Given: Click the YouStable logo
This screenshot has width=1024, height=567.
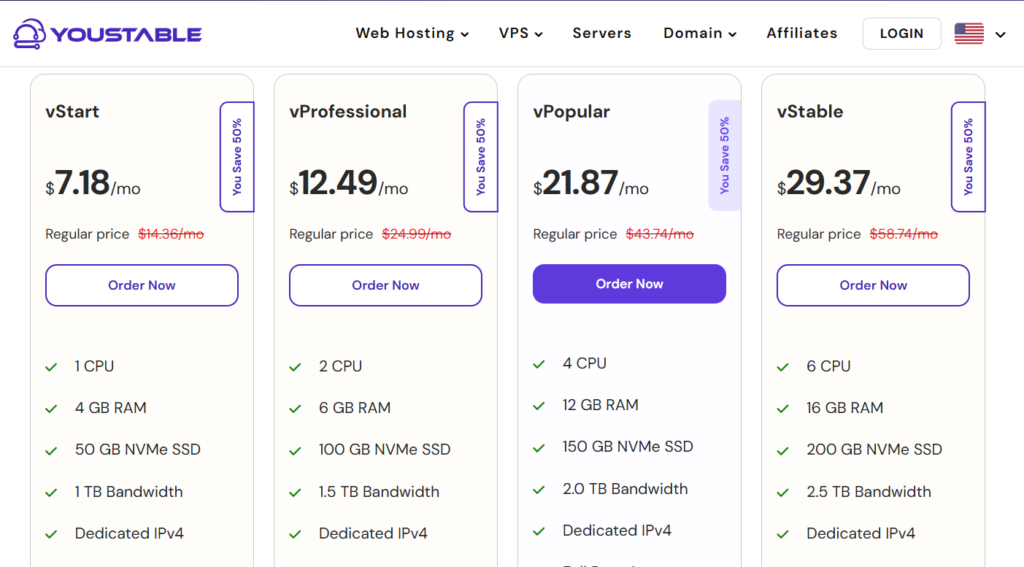Looking at the screenshot, I should (x=108, y=34).
